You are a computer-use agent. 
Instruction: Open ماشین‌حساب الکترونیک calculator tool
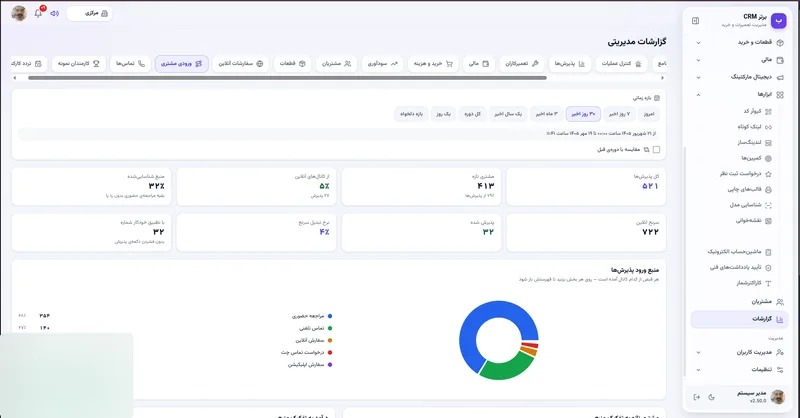click(x=739, y=252)
